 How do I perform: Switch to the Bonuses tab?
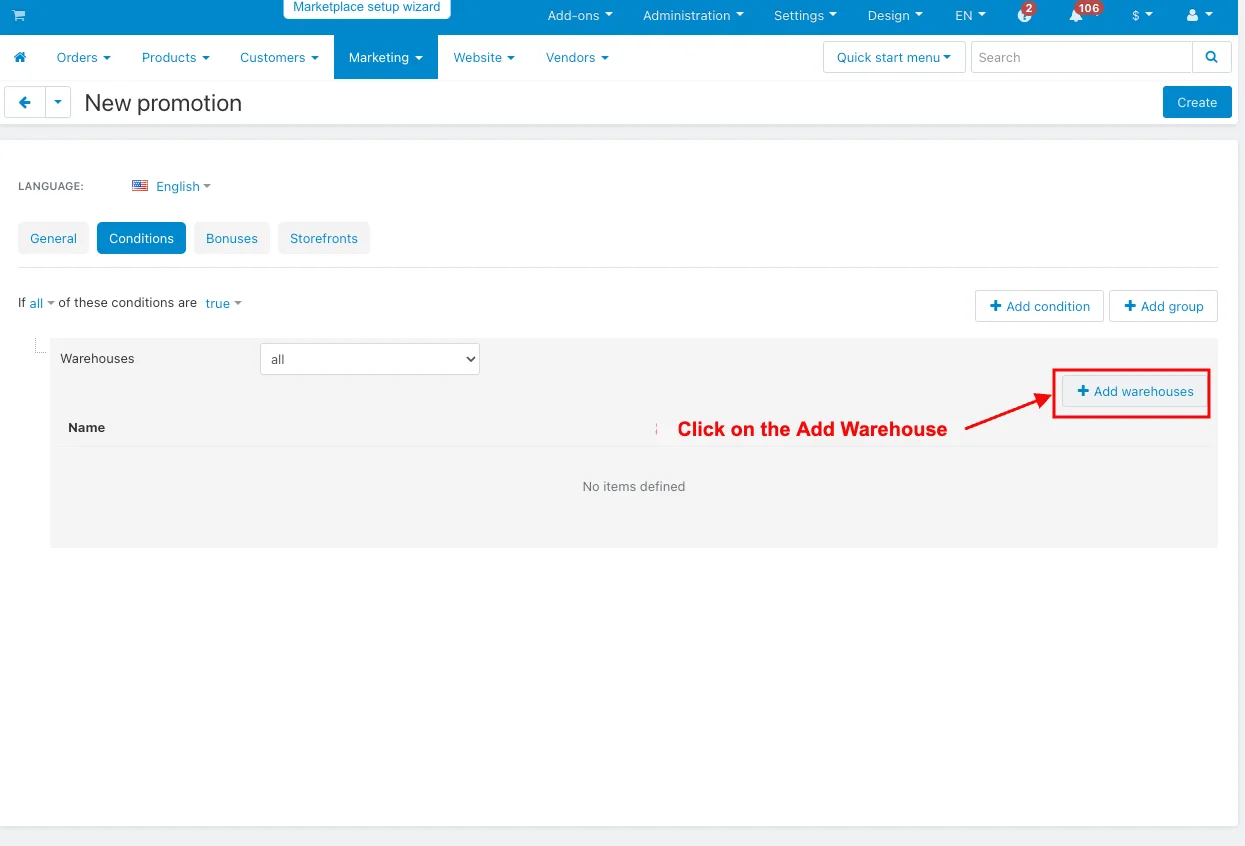coord(232,239)
